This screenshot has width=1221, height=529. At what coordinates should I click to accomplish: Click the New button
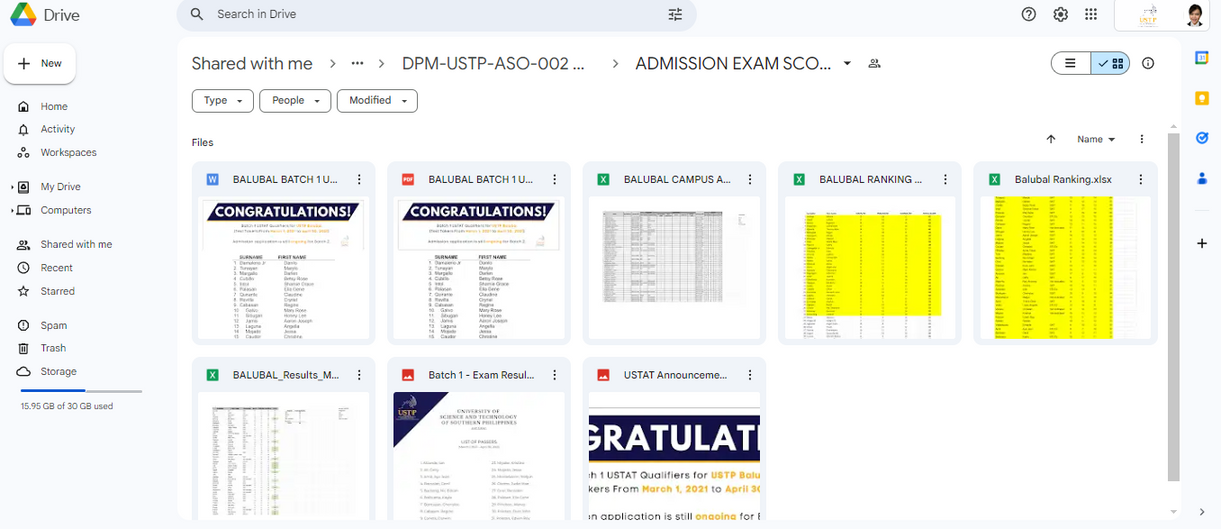(40, 63)
